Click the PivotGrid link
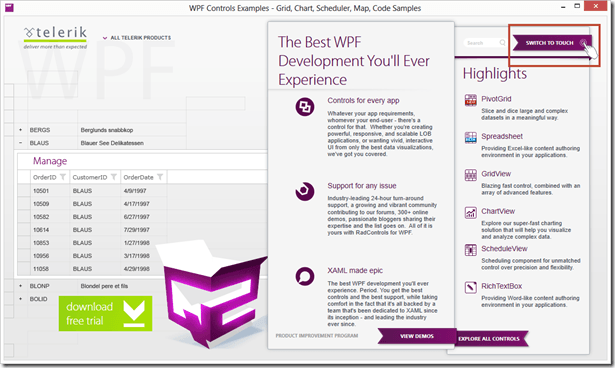The width and height of the screenshot is (615, 368). coord(496,99)
